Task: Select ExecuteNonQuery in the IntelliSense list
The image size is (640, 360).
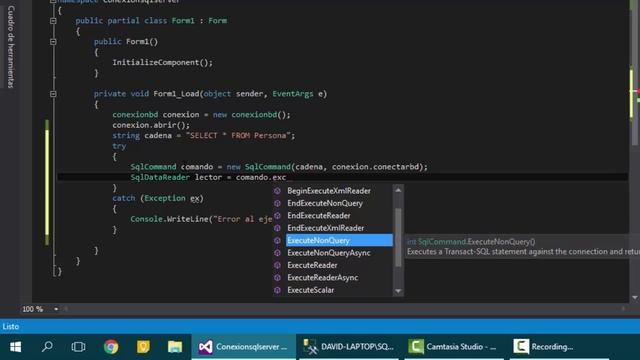Action: [x=339, y=240]
